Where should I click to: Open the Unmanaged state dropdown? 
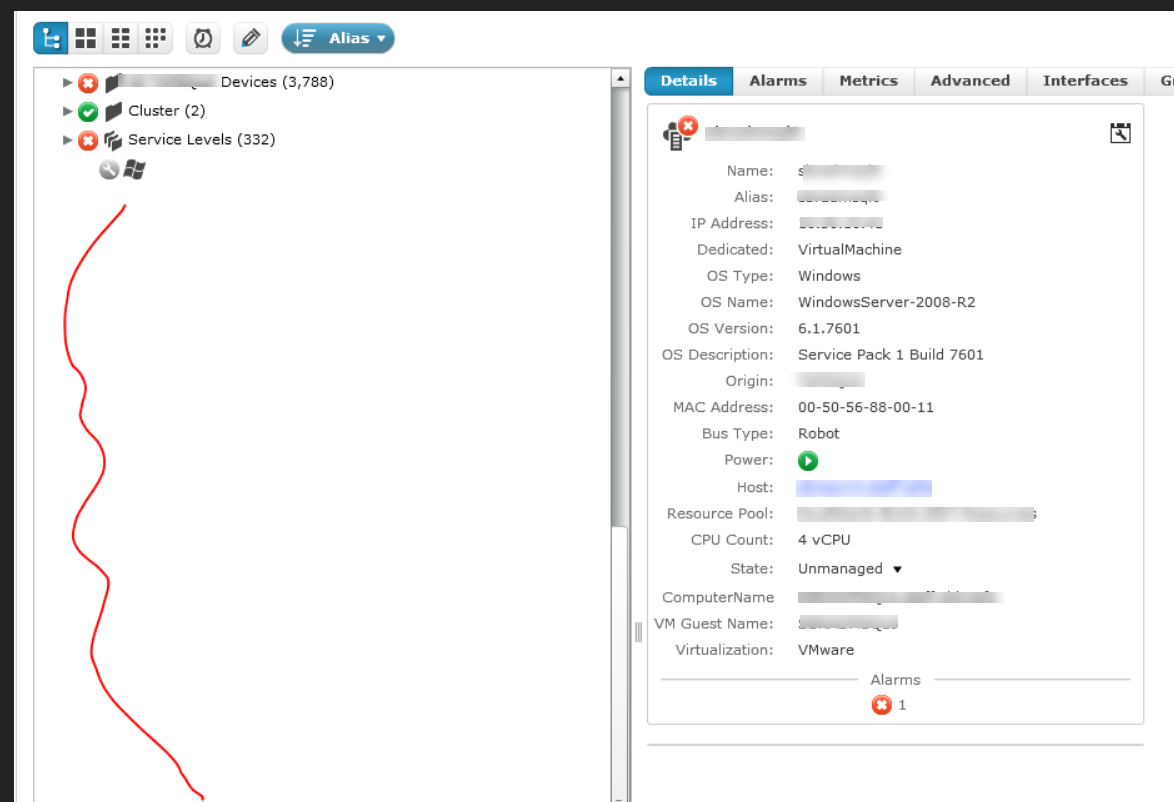(x=850, y=568)
